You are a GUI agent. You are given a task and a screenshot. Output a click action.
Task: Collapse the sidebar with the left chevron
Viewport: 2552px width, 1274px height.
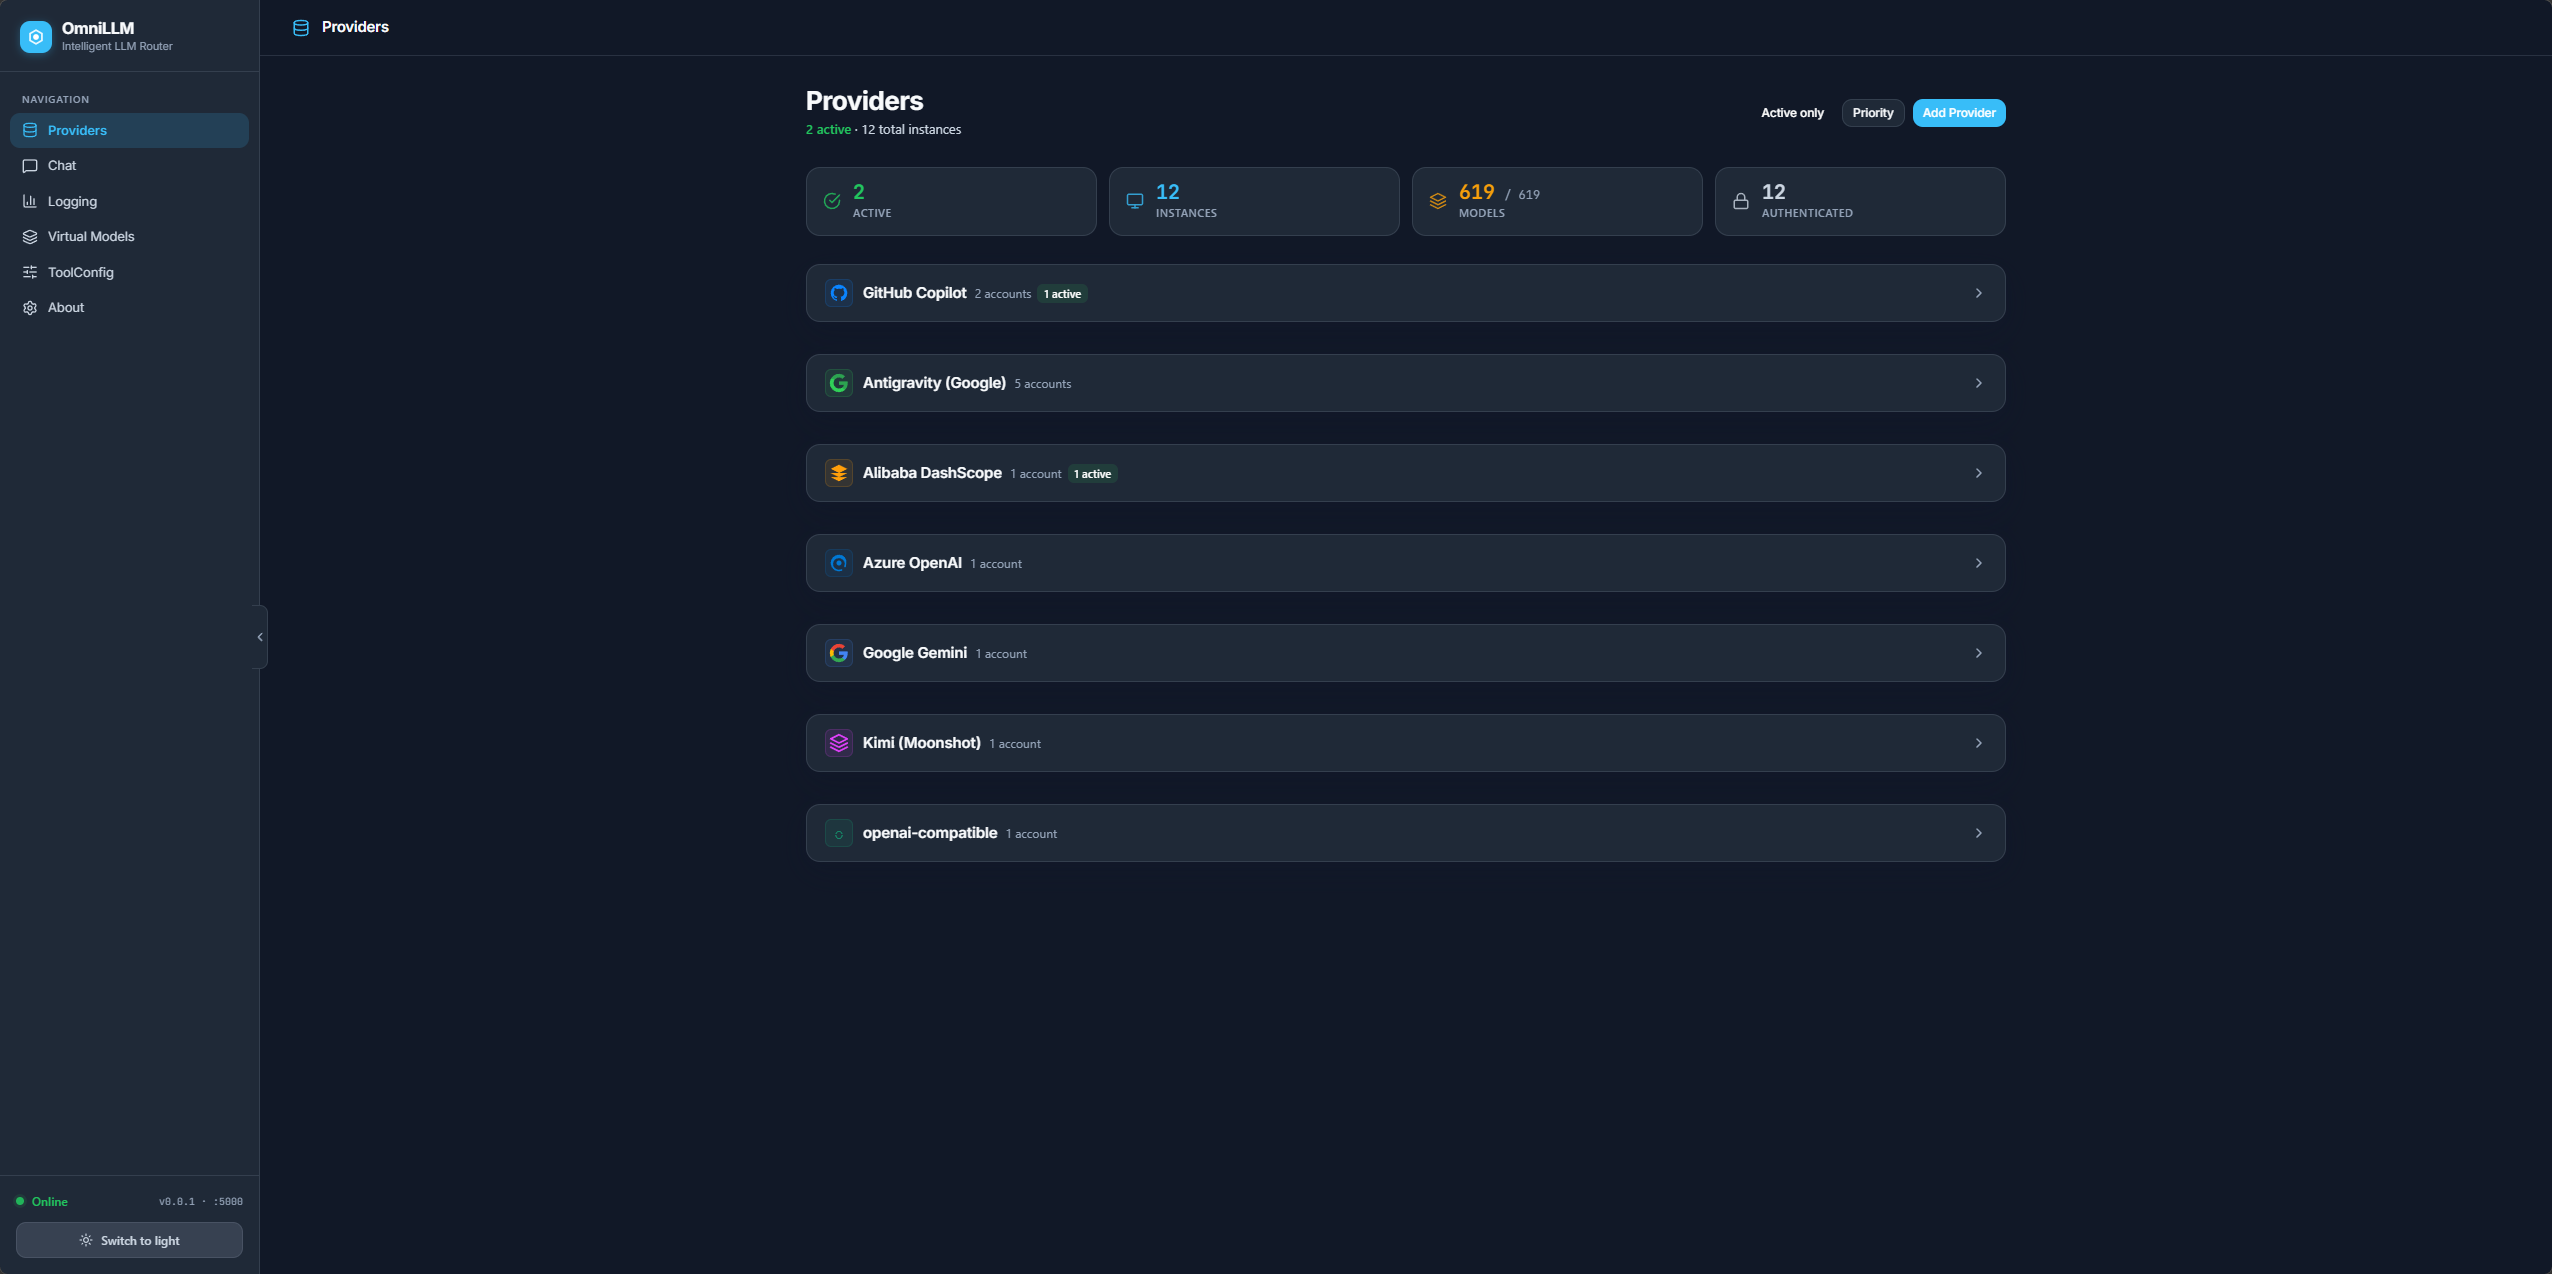pyautogui.click(x=259, y=636)
